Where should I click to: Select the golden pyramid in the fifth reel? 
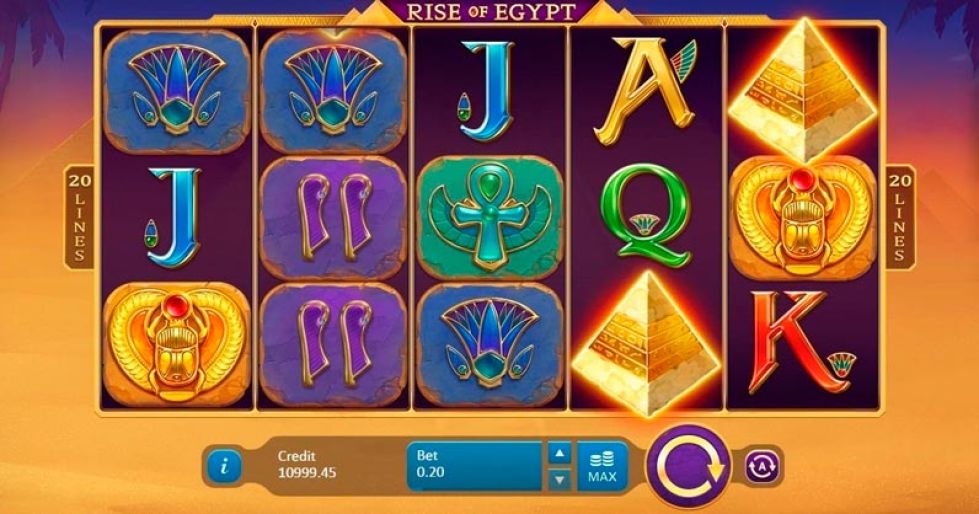(x=803, y=91)
